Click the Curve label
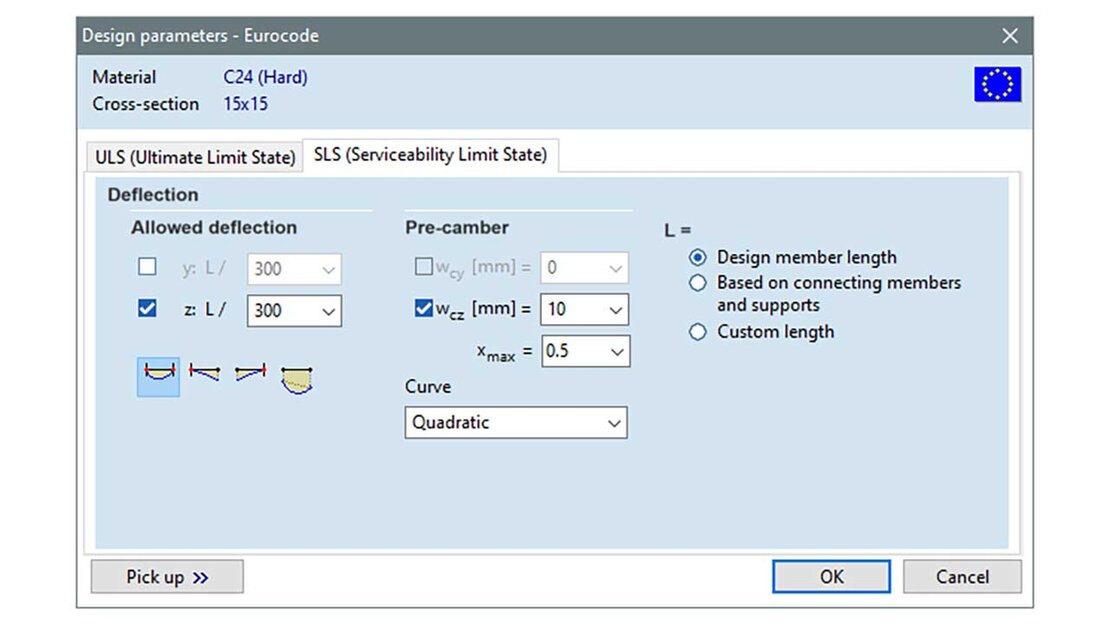 click(428, 387)
